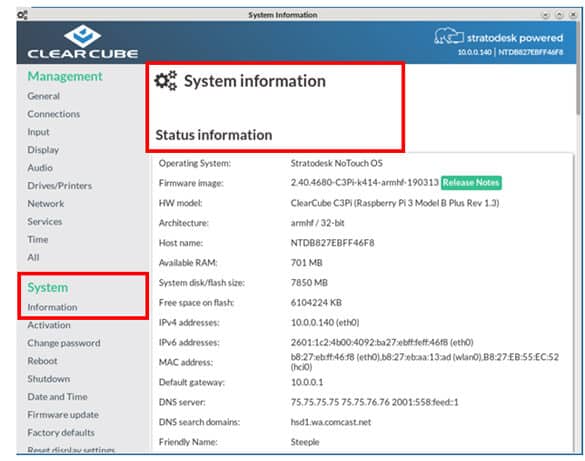Viewport: 585px width, 461px height.
Task: Open Date and Time settings
Action: tap(57, 396)
